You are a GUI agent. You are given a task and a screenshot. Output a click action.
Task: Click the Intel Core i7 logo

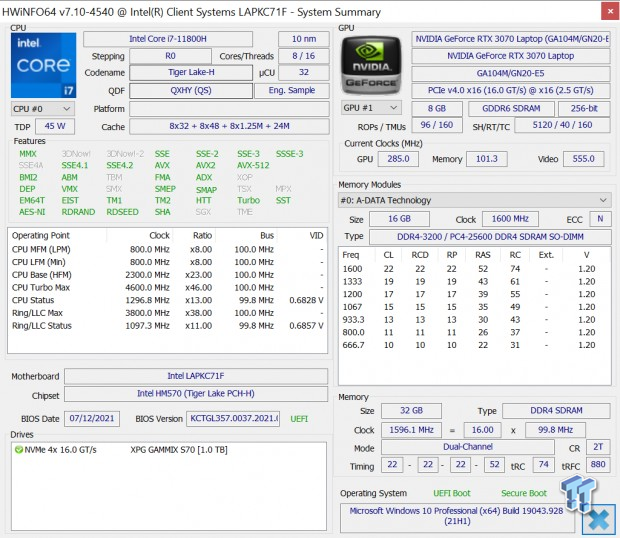click(43, 65)
